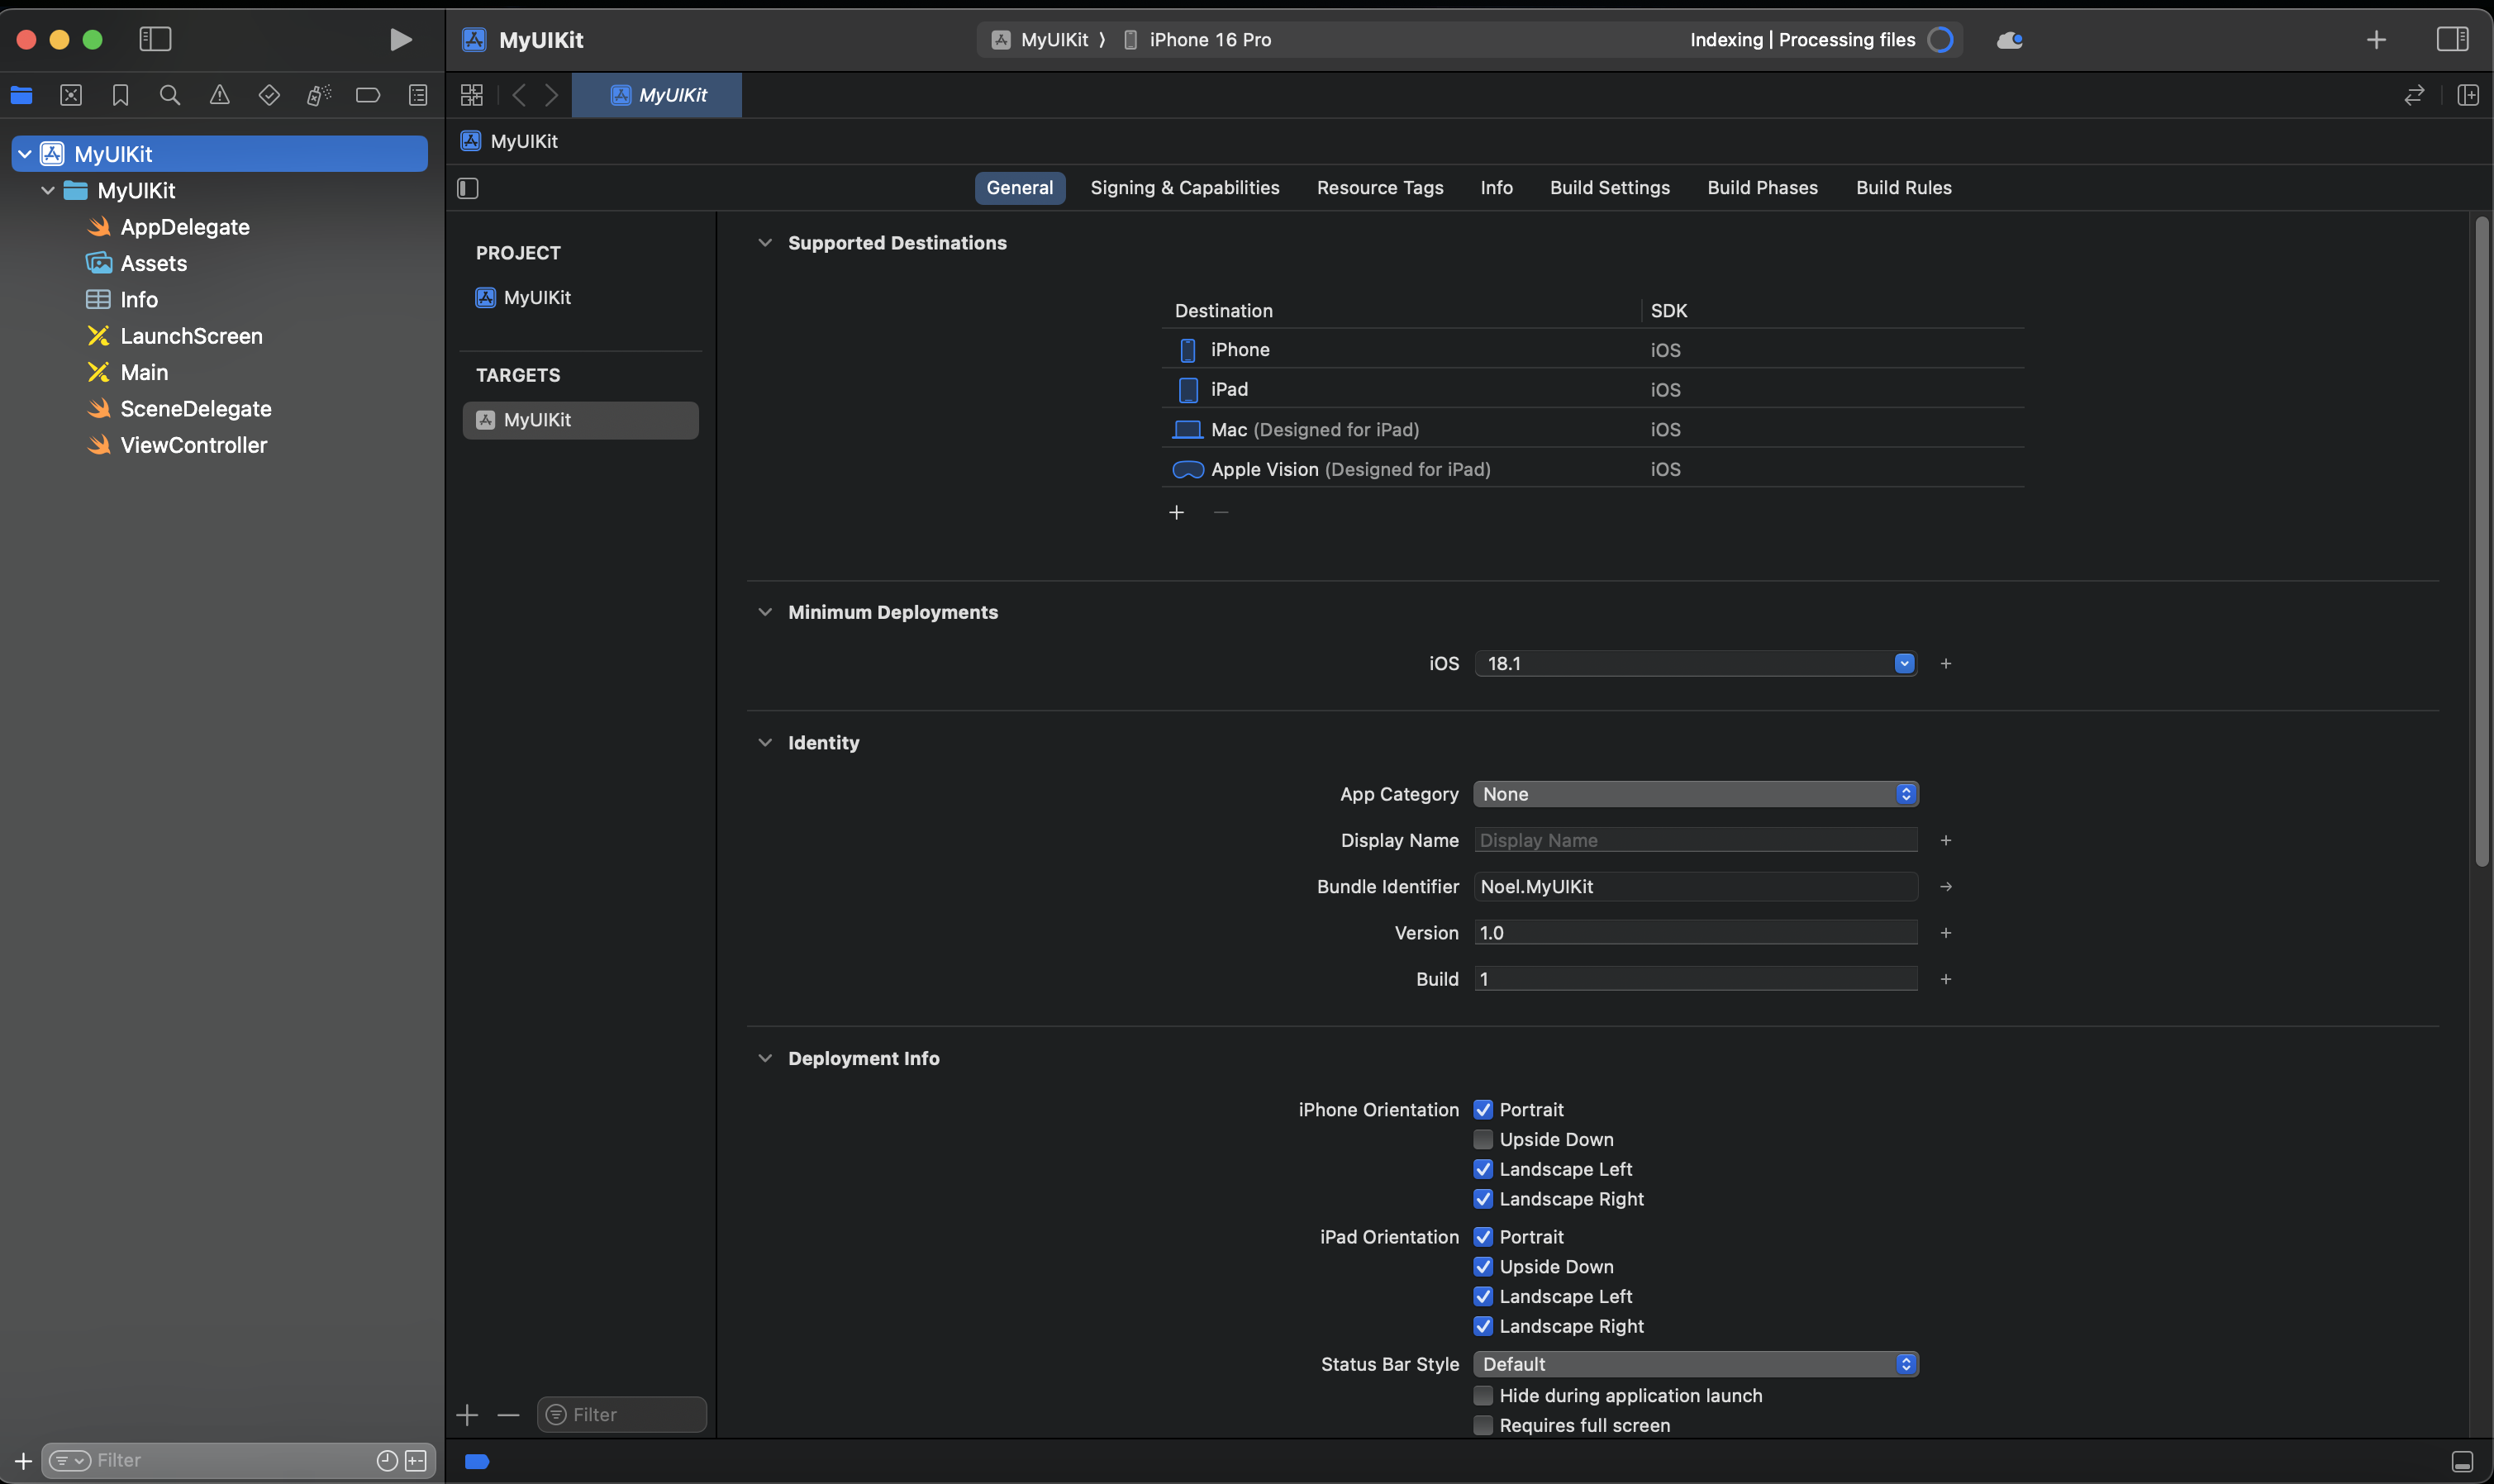Screen dimensions: 2494x1484
Task: Switch to the Build Settings tab
Action: click(1609, 188)
